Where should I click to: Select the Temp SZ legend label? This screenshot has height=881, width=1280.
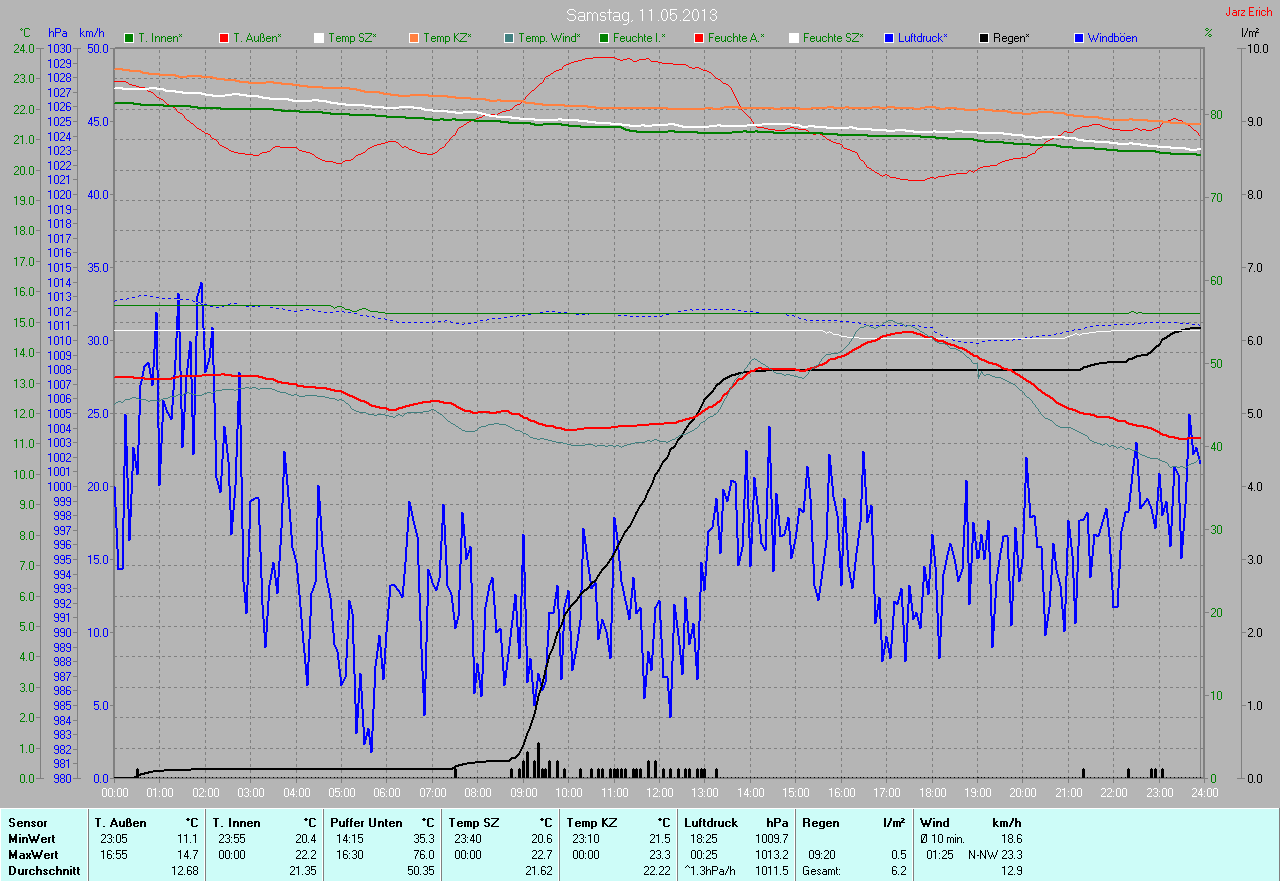pos(352,38)
